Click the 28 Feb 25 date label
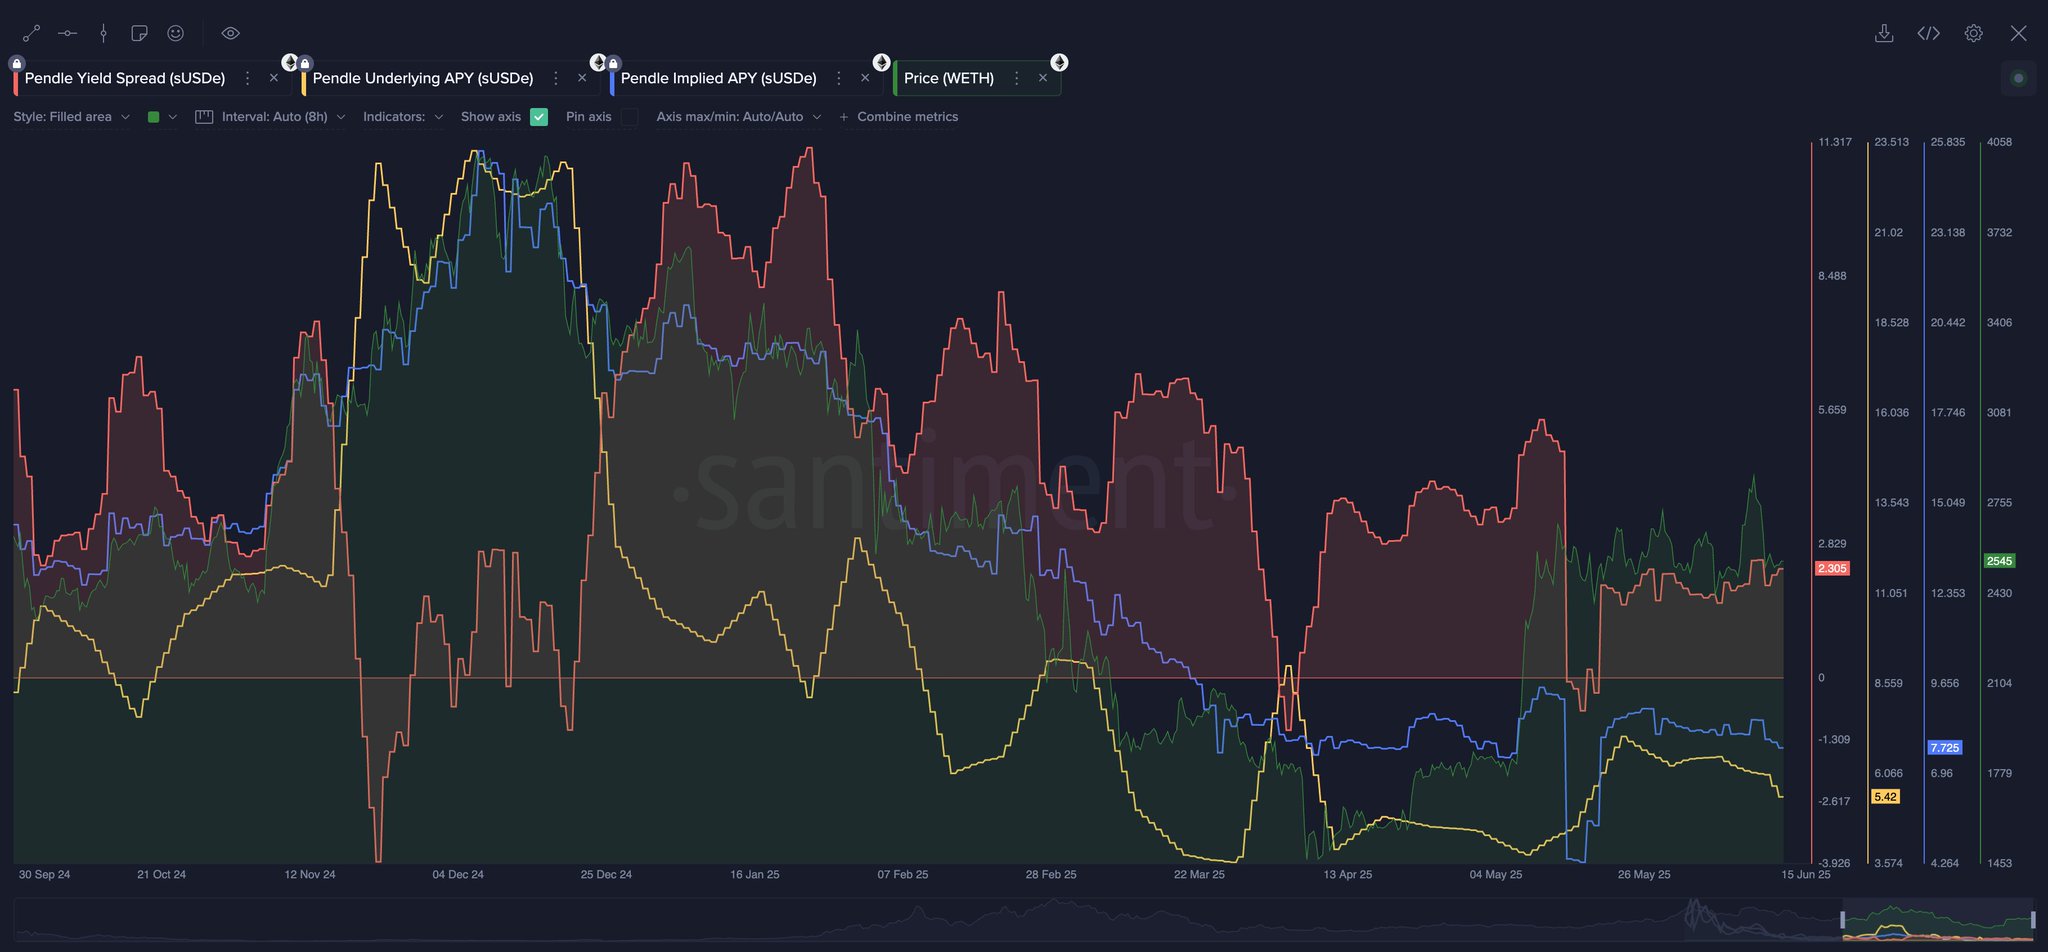 1051,875
